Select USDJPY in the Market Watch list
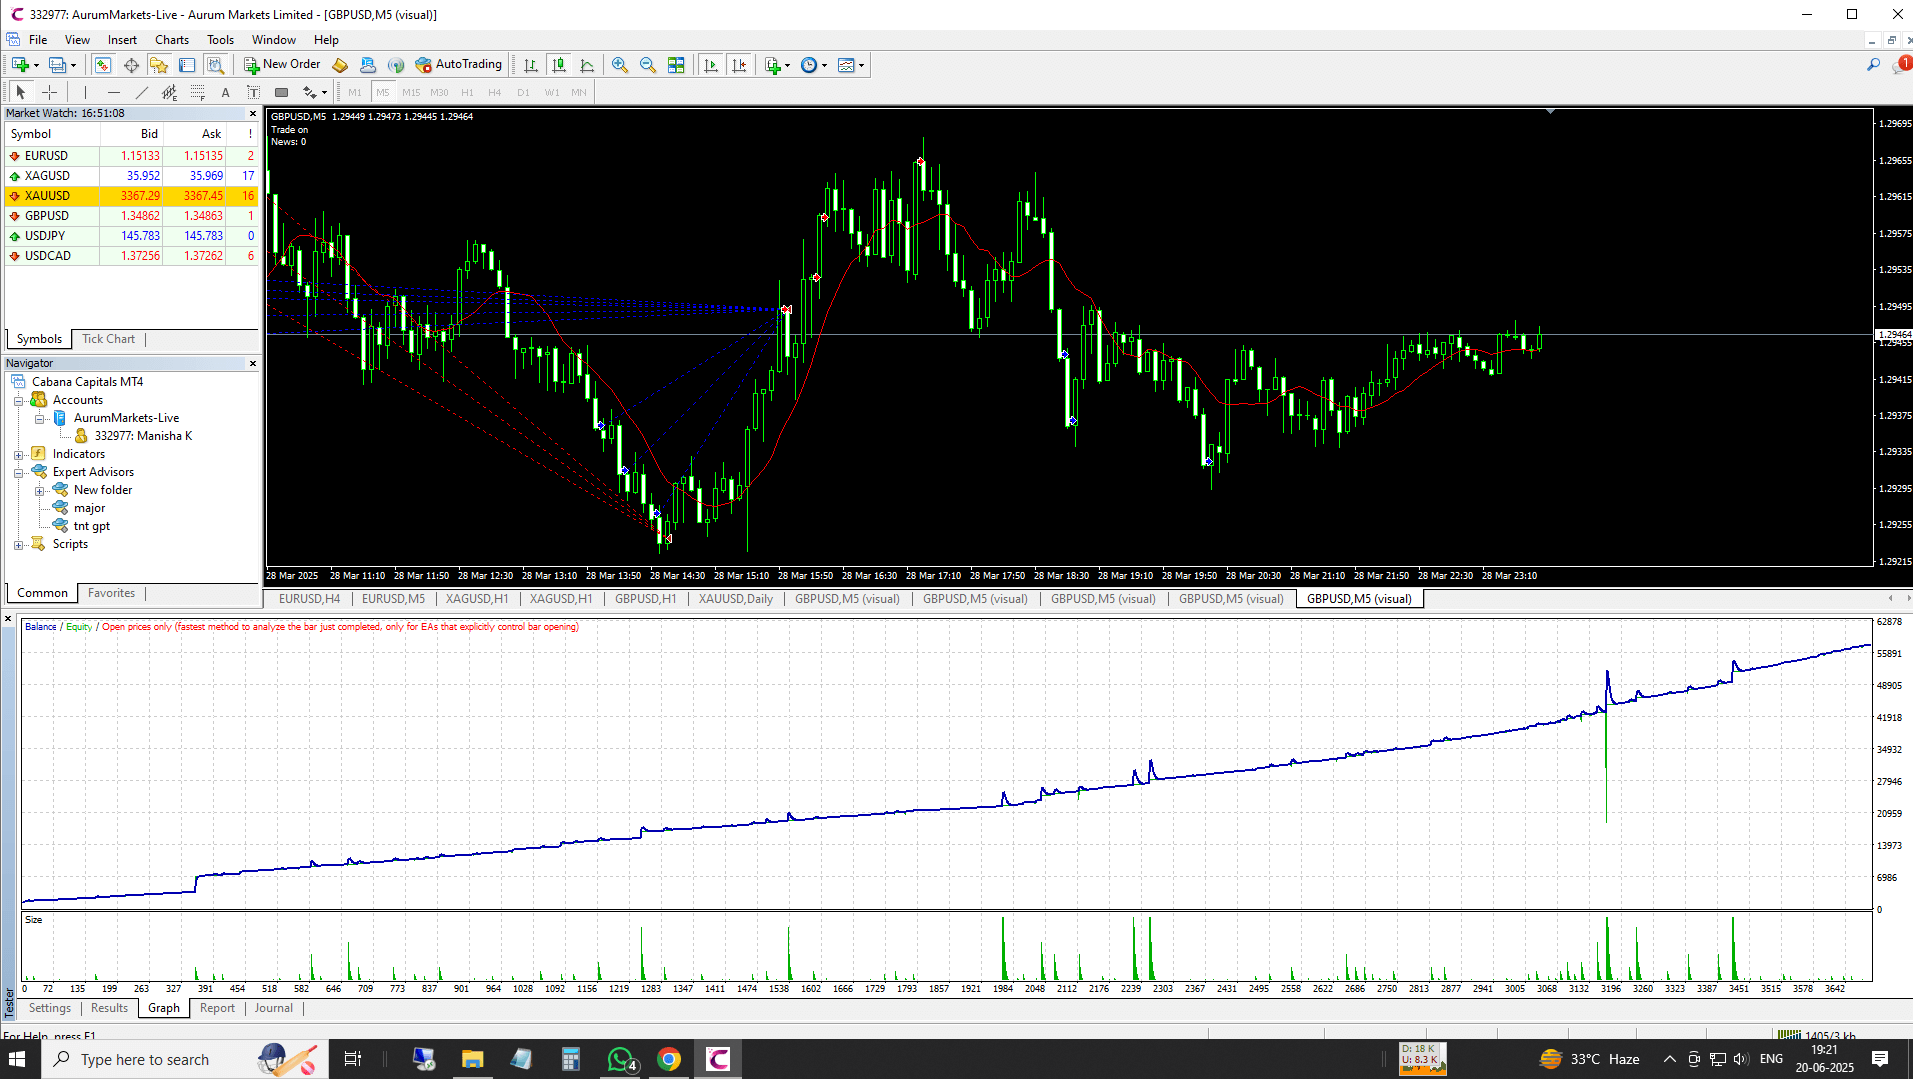This screenshot has height=1081, width=1915. pos(46,236)
